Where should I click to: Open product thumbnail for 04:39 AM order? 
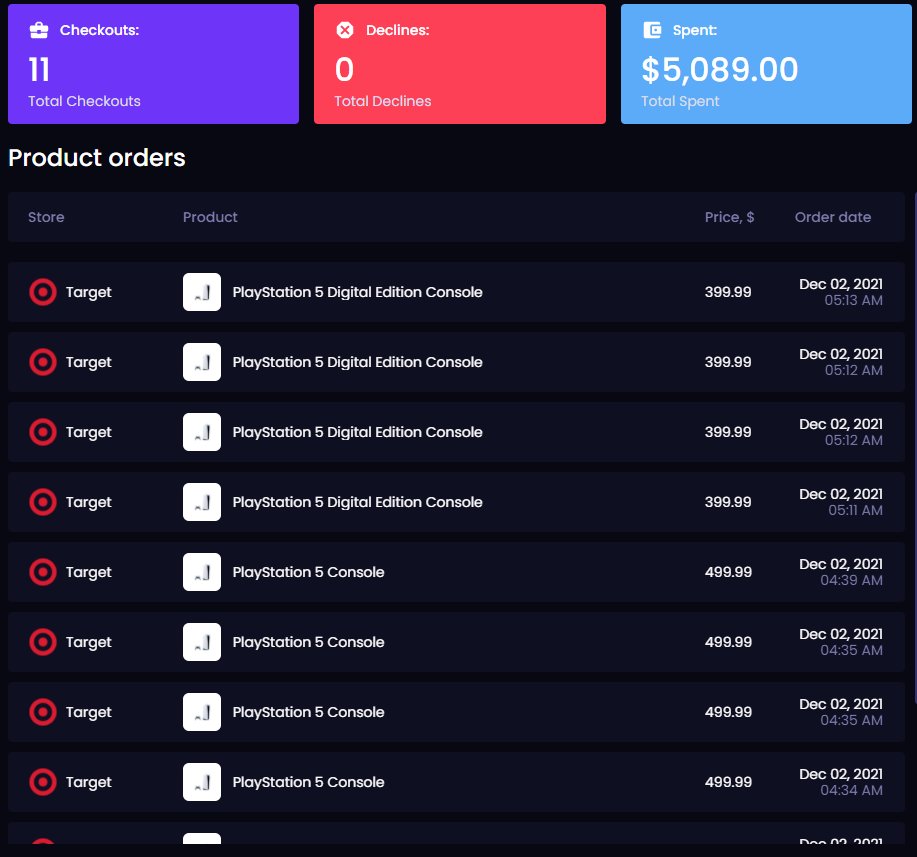[202, 572]
